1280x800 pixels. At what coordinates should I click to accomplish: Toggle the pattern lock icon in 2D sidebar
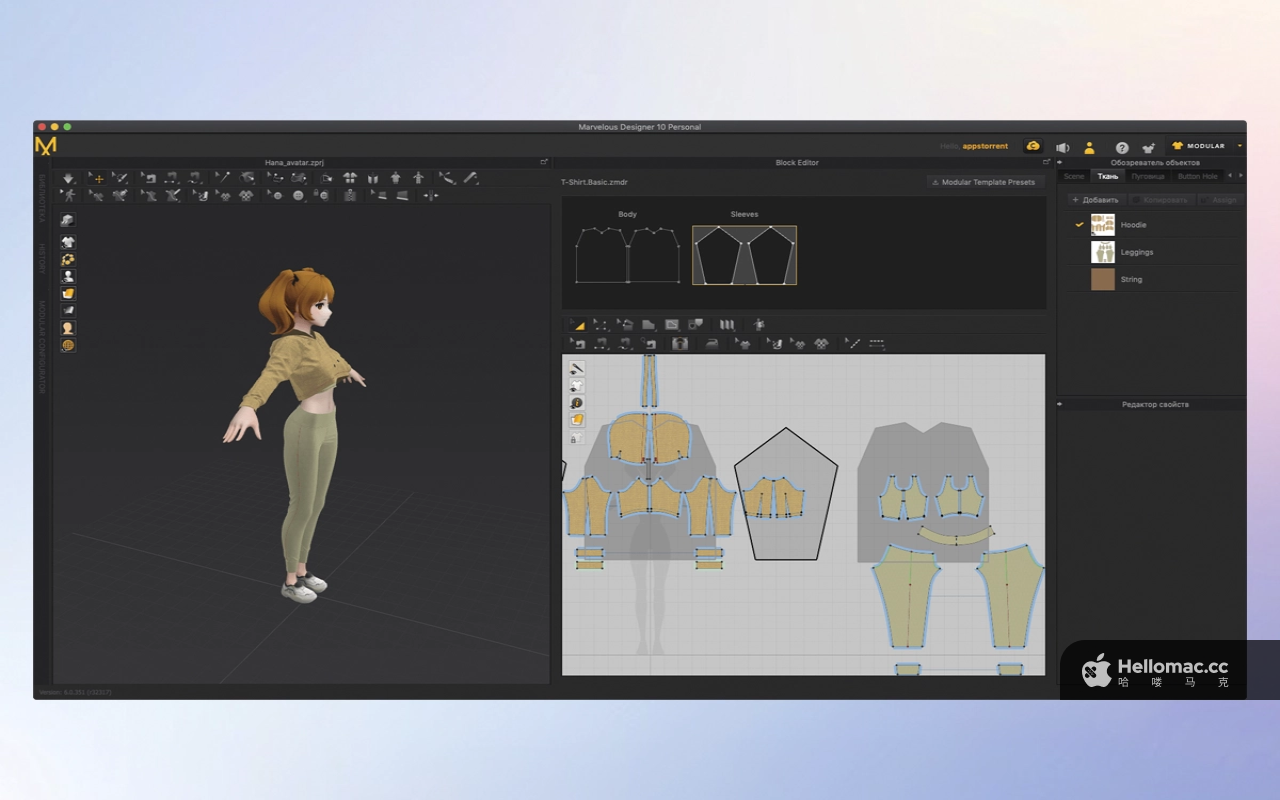pyautogui.click(x=577, y=437)
